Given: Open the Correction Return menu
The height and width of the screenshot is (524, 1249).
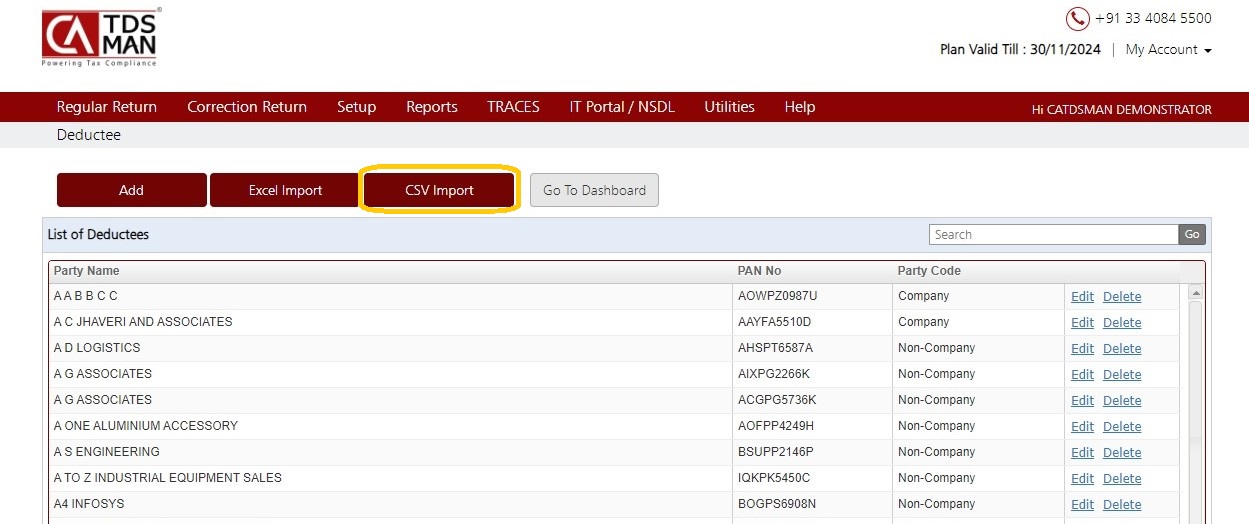Looking at the screenshot, I should (x=247, y=107).
